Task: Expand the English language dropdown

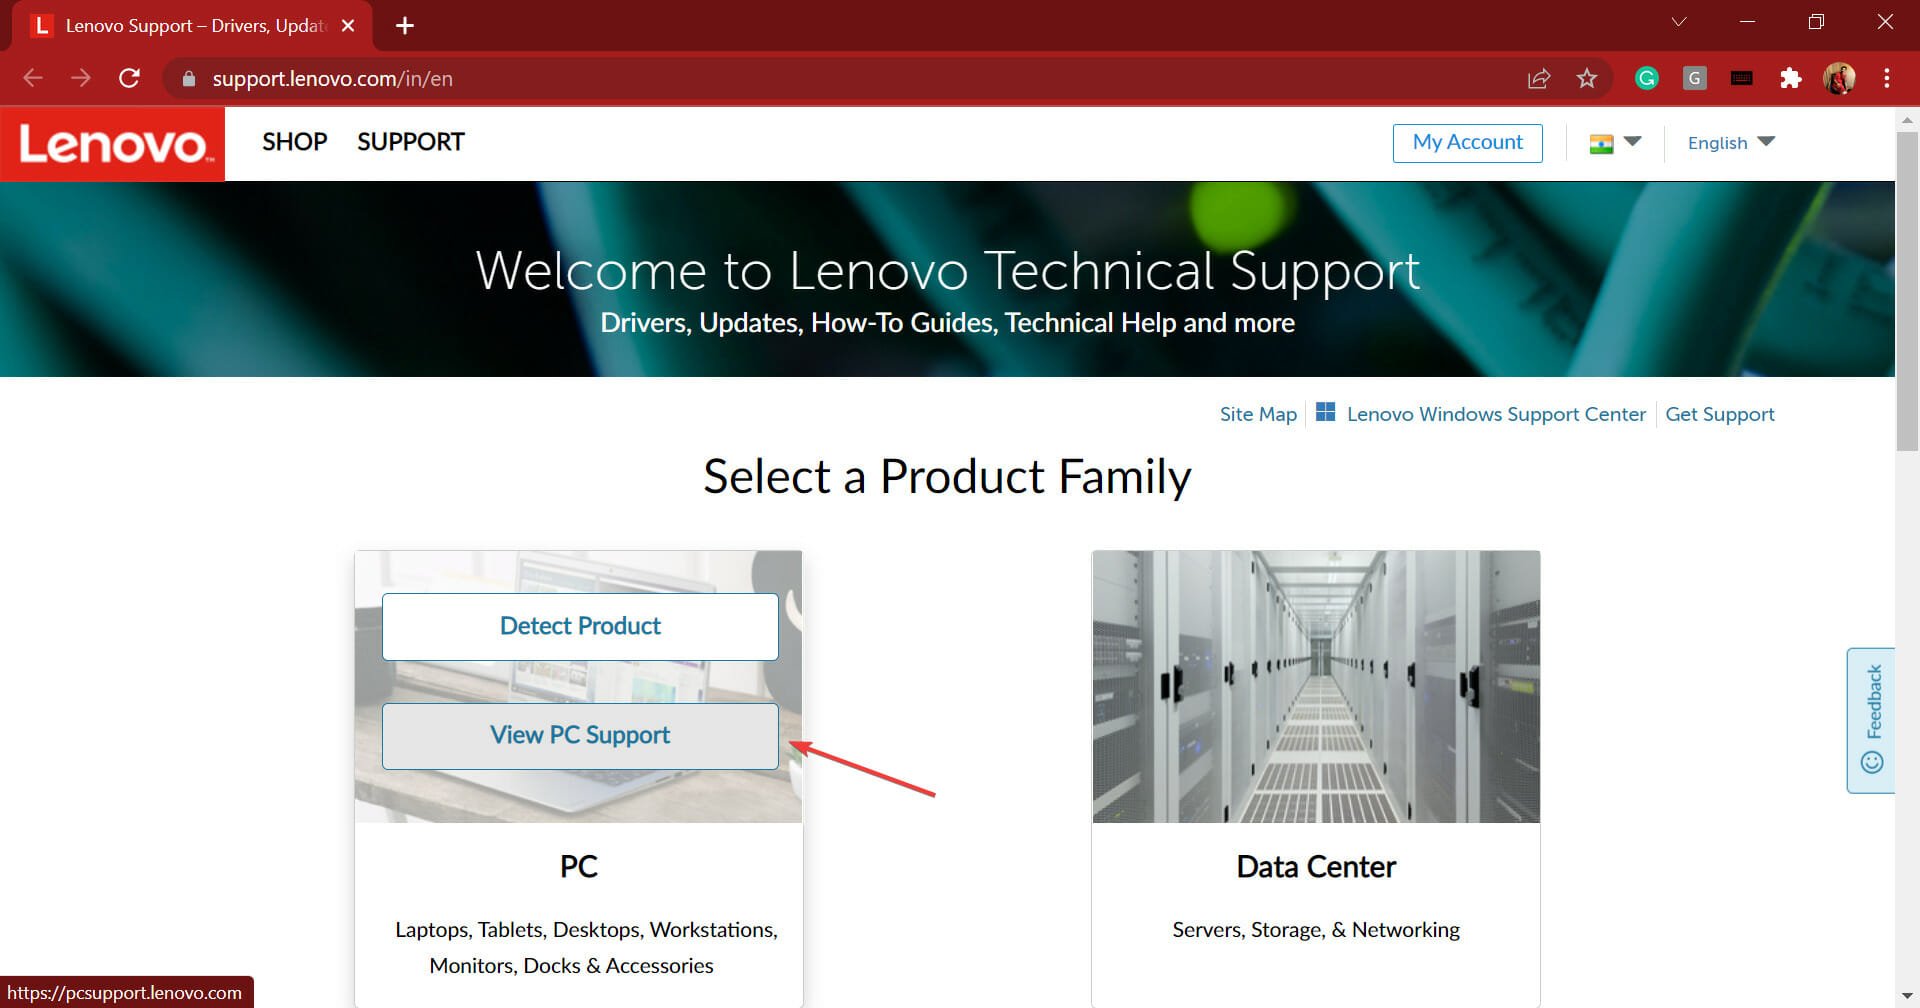Action: coord(1731,142)
